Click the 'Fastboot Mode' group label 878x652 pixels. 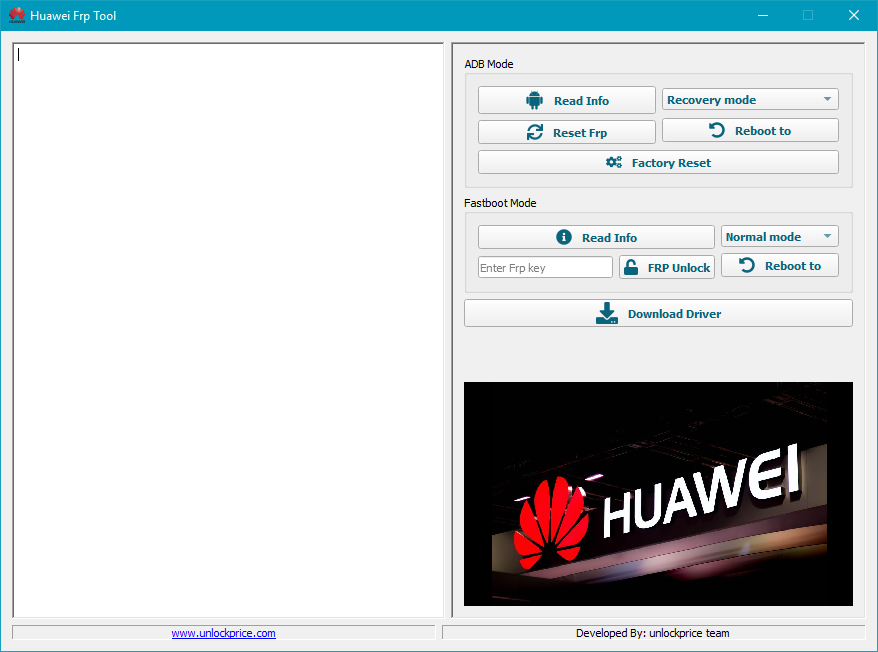500,203
